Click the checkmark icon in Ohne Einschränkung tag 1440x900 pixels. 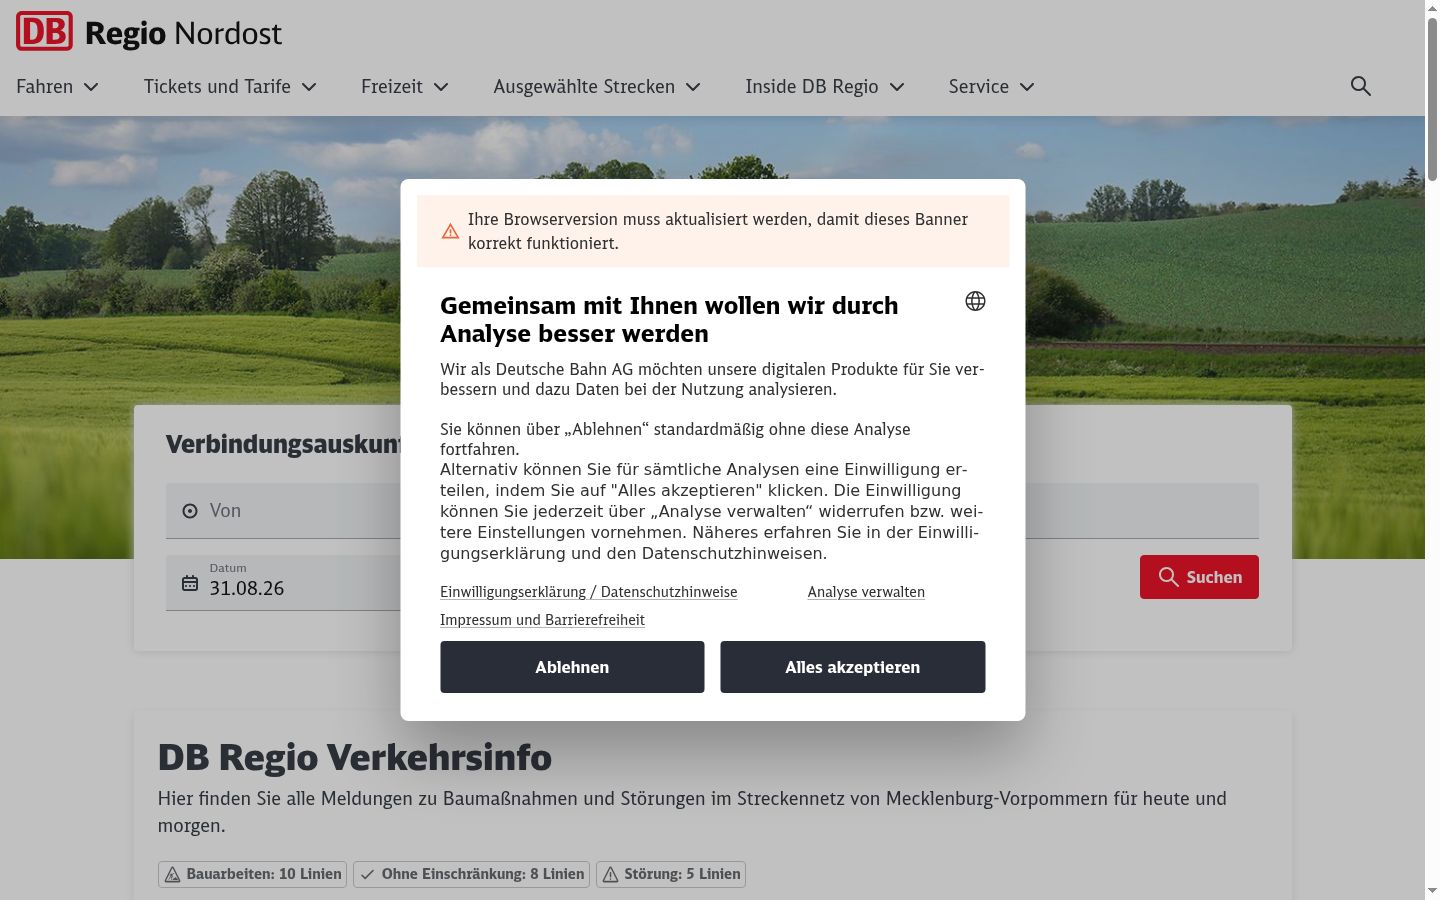(368, 875)
